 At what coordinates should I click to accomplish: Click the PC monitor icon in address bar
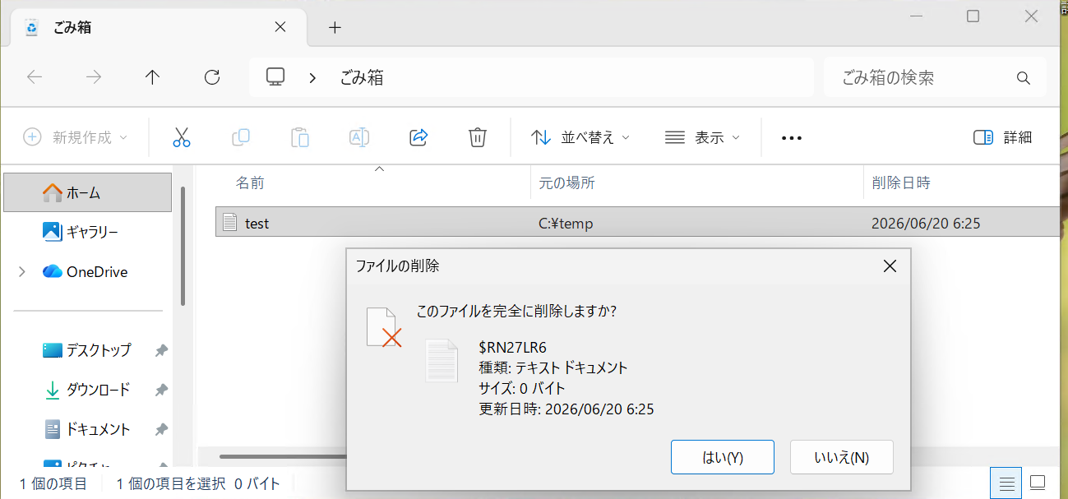[274, 77]
